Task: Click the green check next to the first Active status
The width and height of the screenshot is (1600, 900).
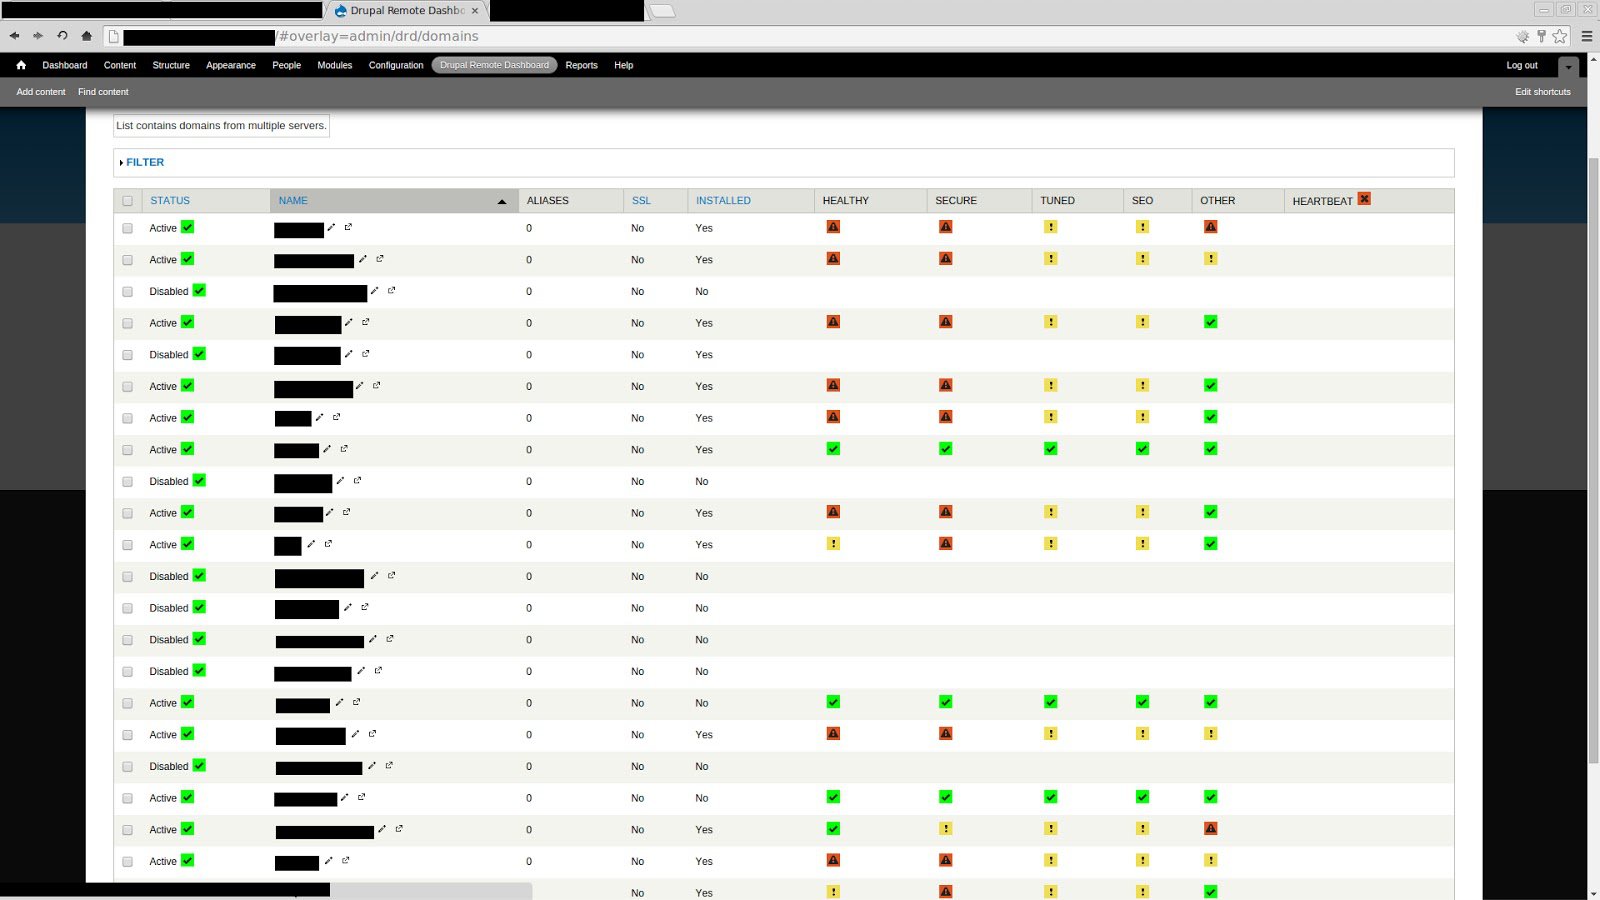Action: pyautogui.click(x=189, y=227)
